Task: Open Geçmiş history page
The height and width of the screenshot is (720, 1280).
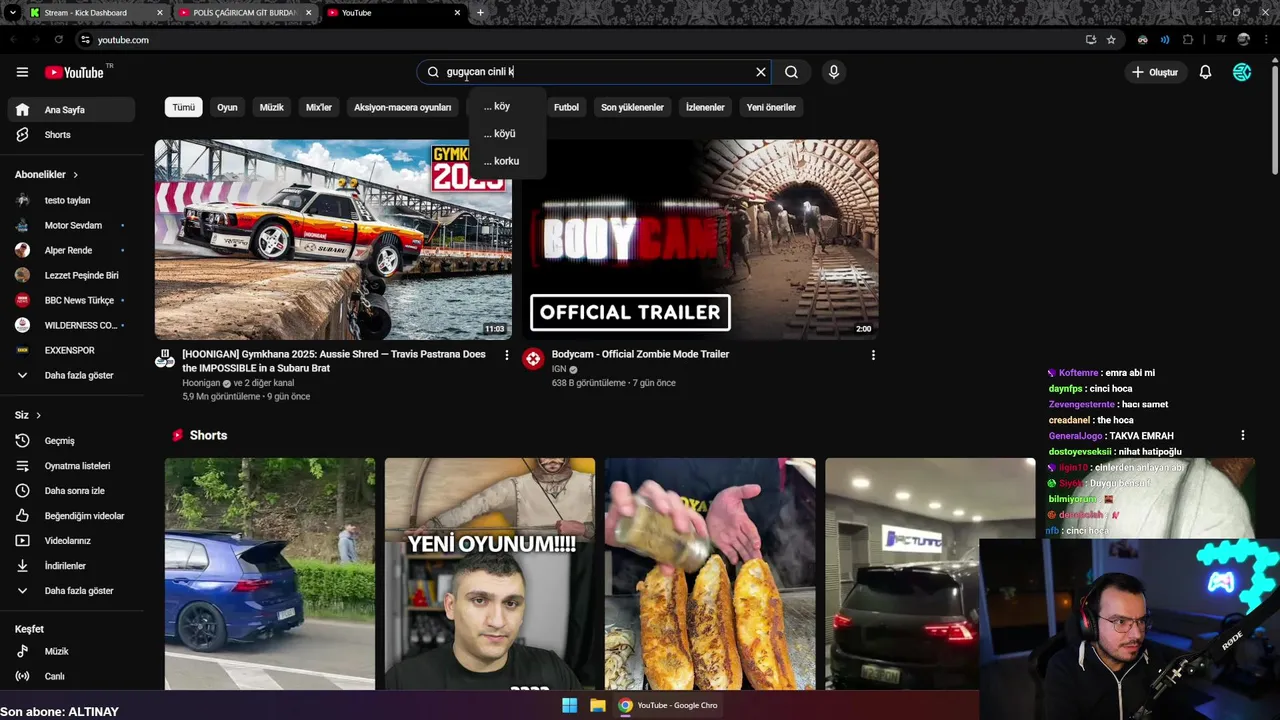Action: (x=70, y=441)
